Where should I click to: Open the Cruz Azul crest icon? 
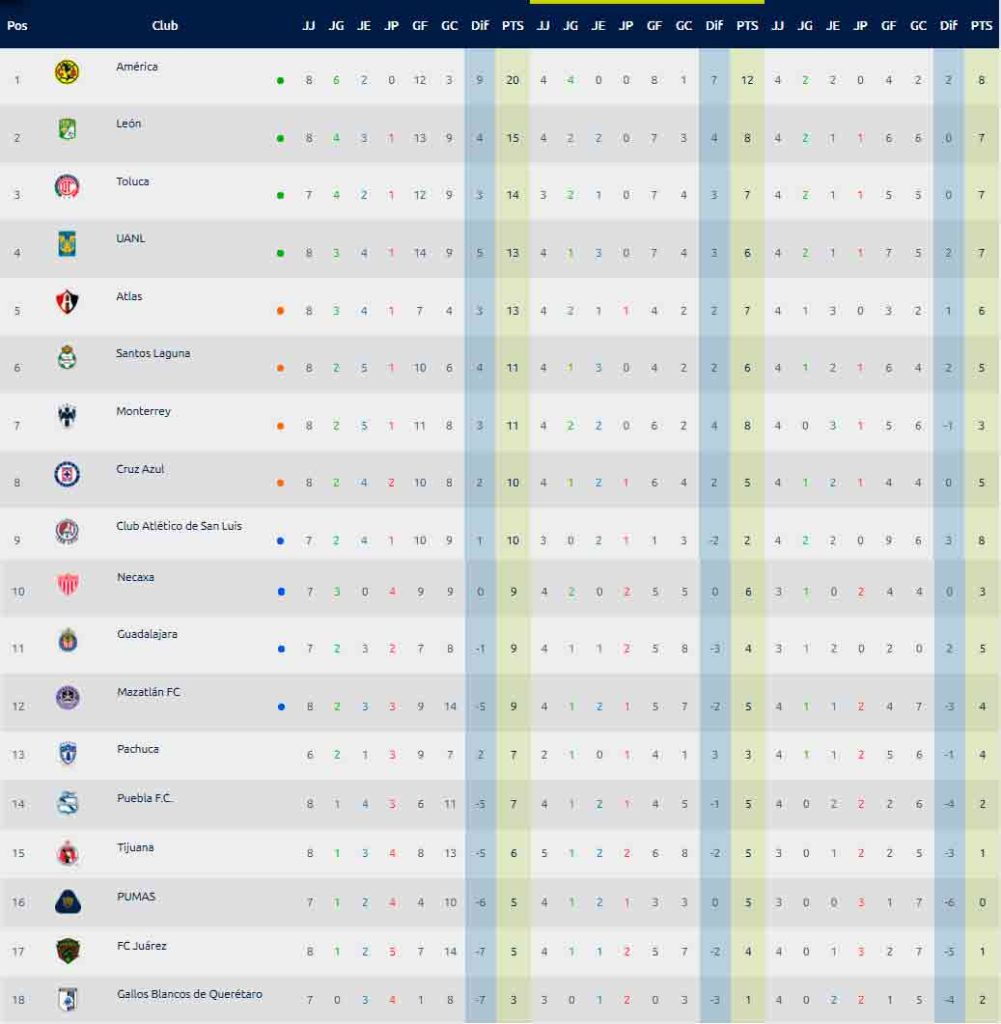[x=67, y=473]
